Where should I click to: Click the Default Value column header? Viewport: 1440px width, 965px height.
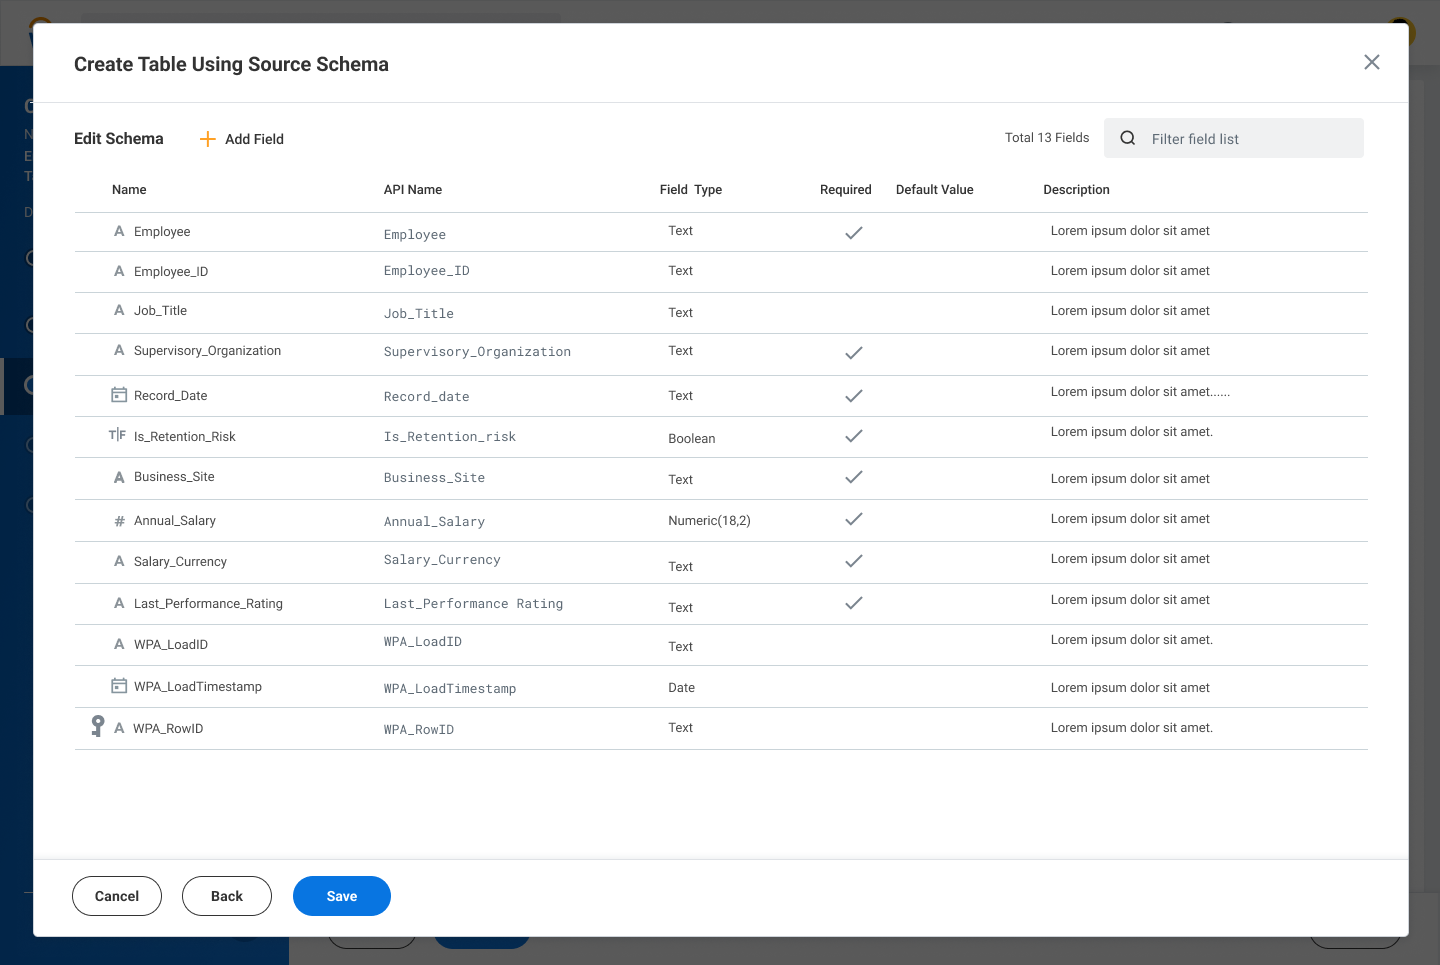pos(935,189)
